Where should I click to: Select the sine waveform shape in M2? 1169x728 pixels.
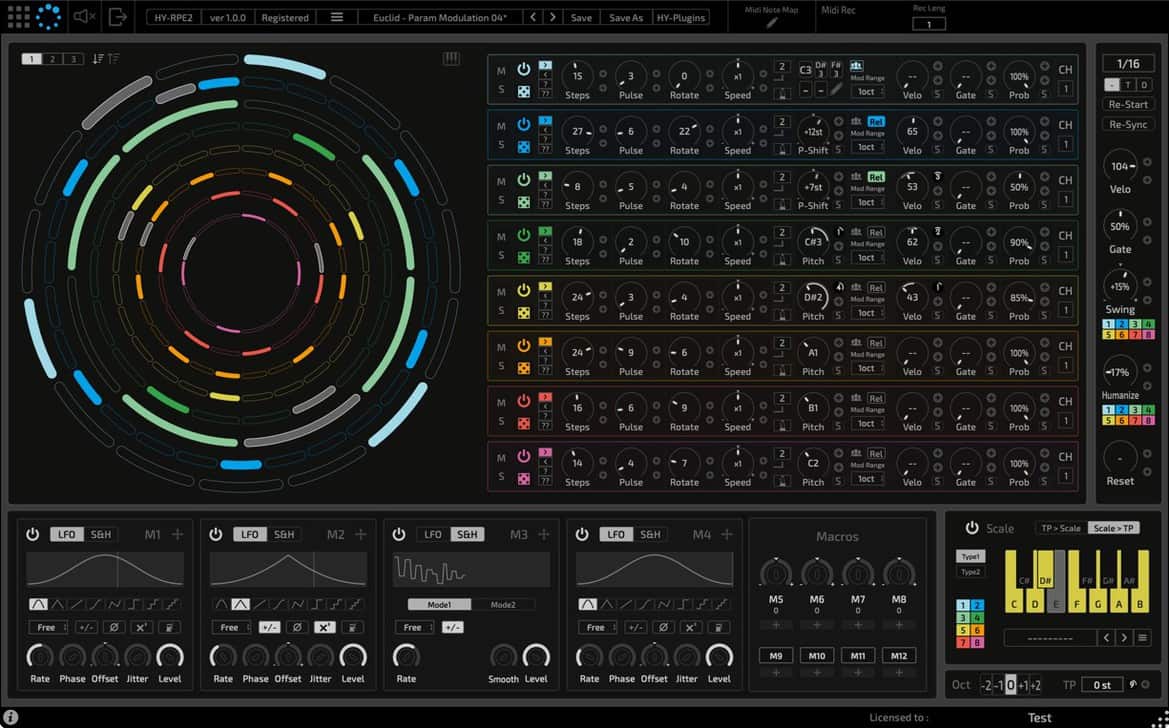click(x=221, y=604)
